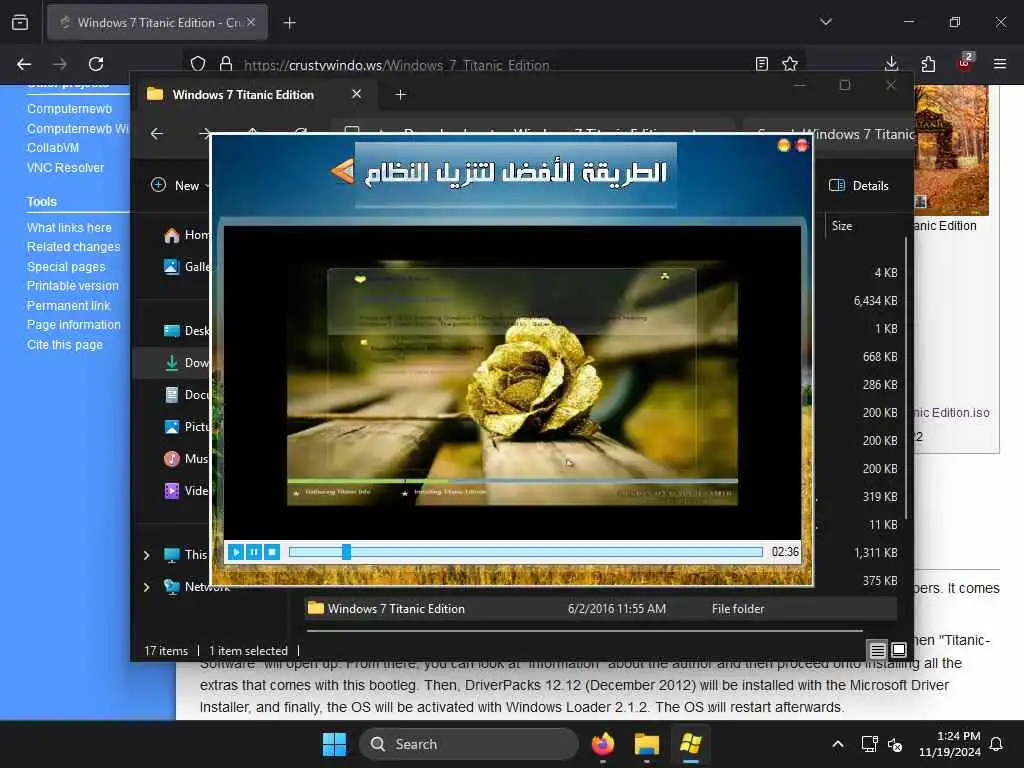1024x768 pixels.
Task: Open the Firefox list all tabs dropdown
Action: pos(826,22)
